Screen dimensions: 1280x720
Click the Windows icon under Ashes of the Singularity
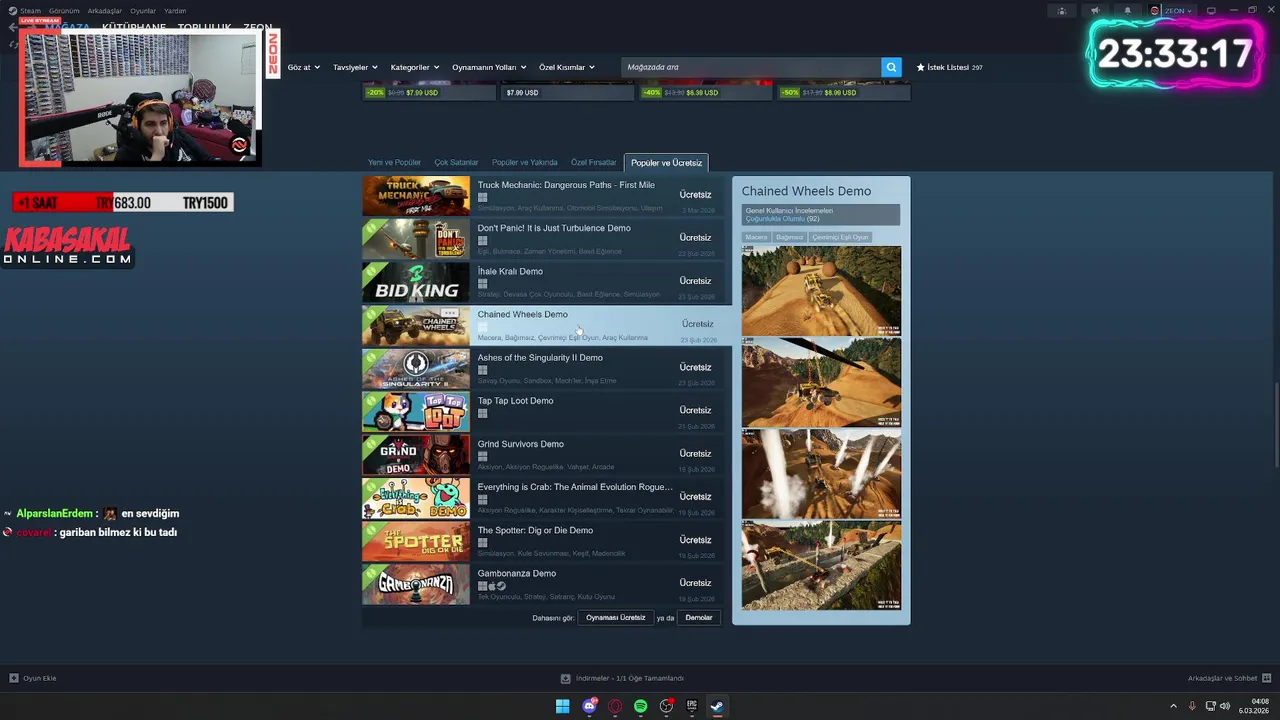click(482, 370)
